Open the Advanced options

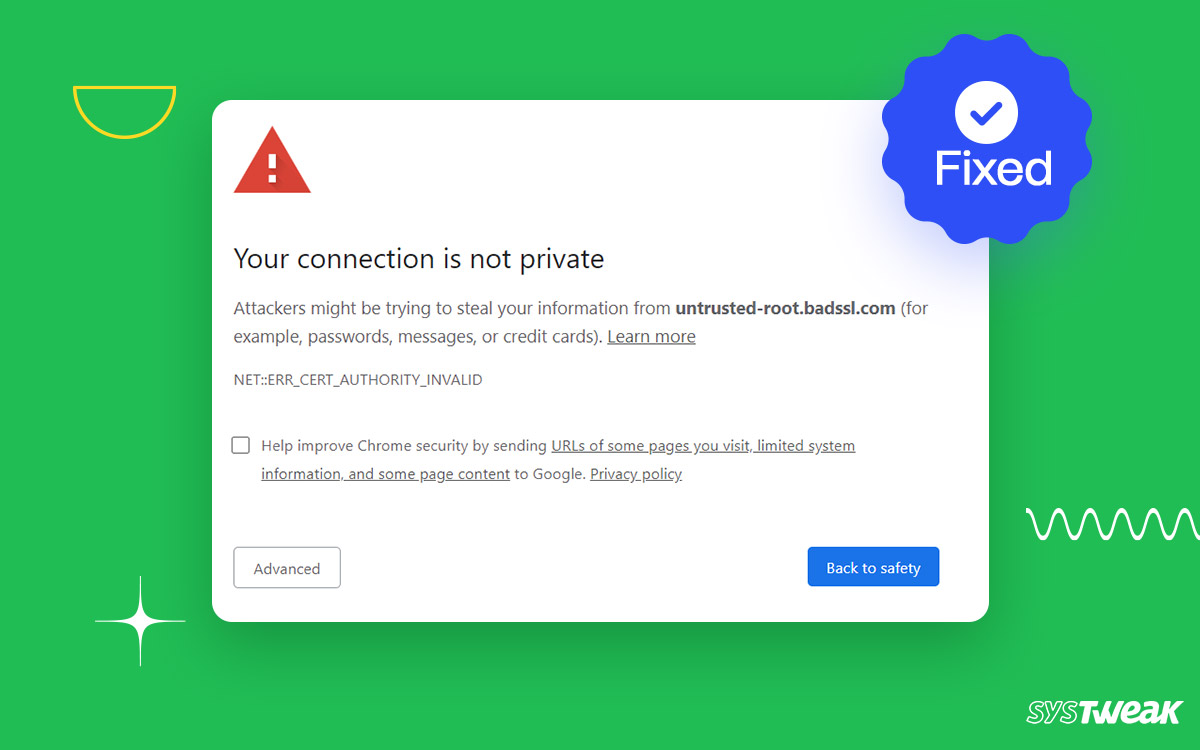(287, 567)
